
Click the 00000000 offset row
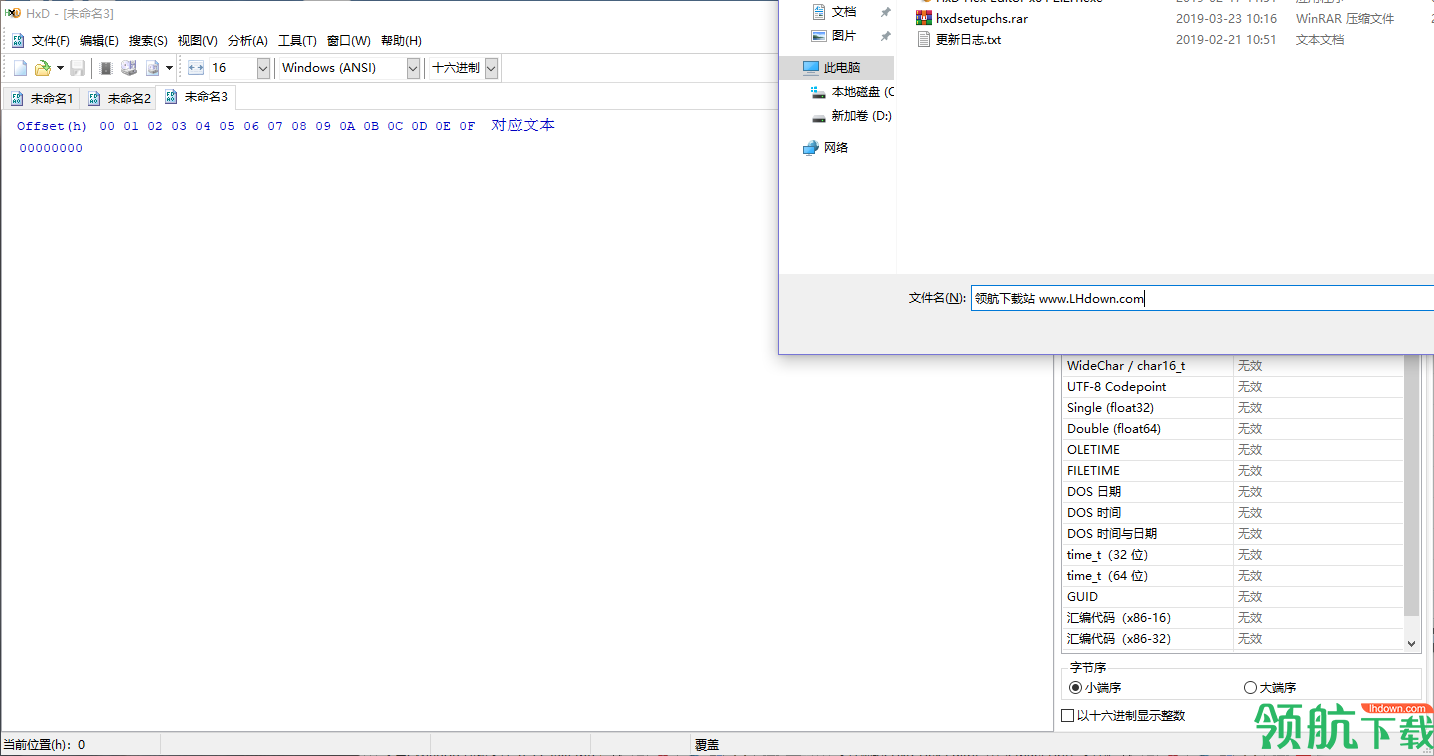point(51,148)
